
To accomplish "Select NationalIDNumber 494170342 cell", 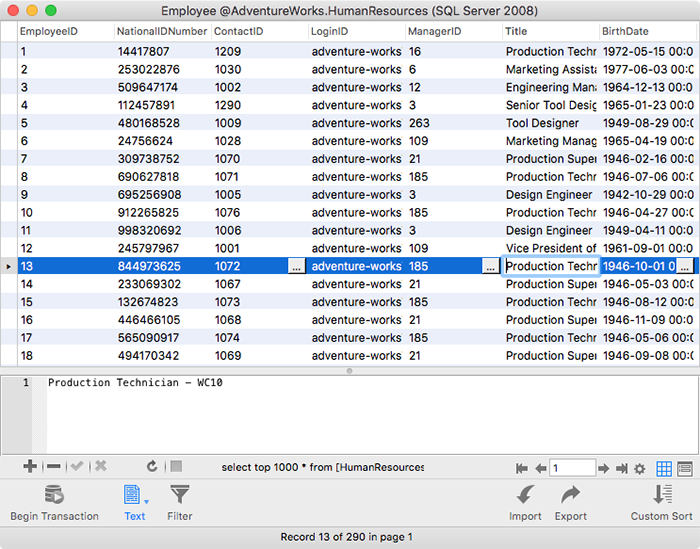I will (162, 356).
